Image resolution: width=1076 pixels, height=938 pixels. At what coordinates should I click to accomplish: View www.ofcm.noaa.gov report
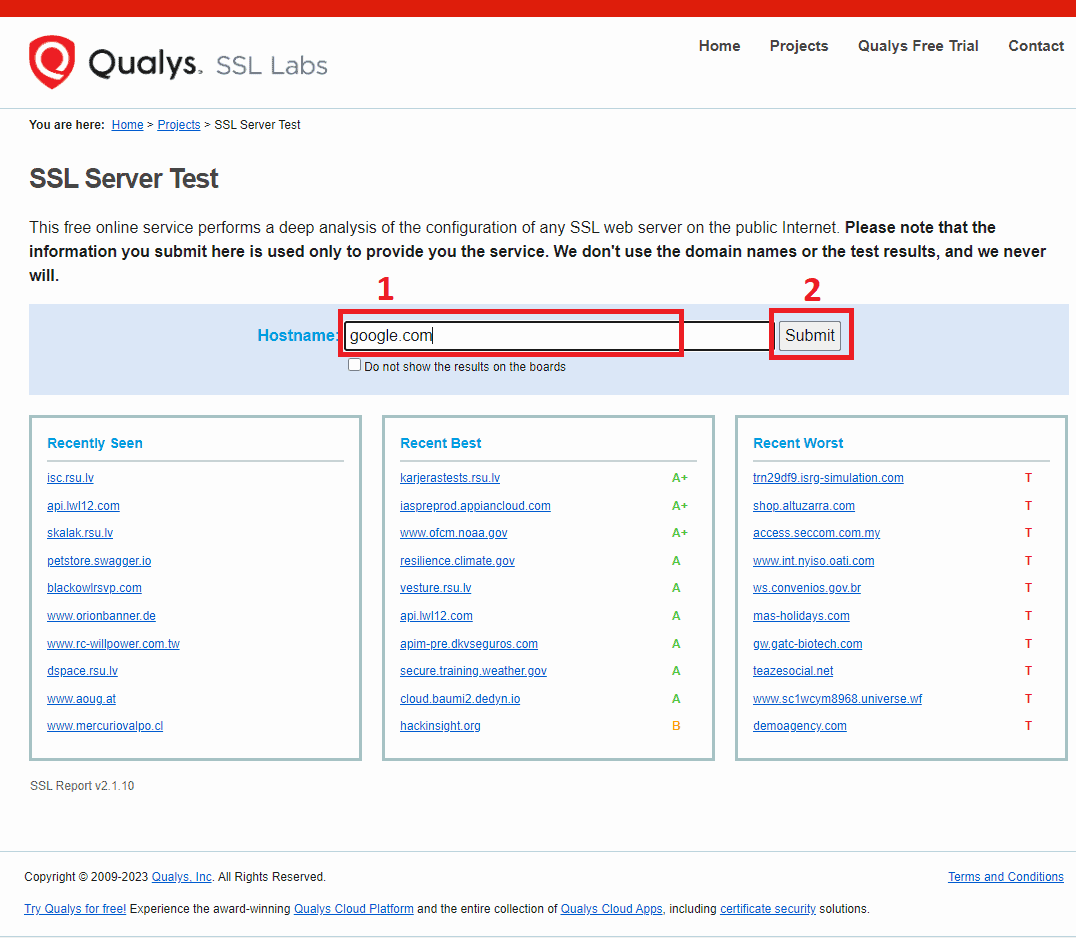click(x=453, y=533)
